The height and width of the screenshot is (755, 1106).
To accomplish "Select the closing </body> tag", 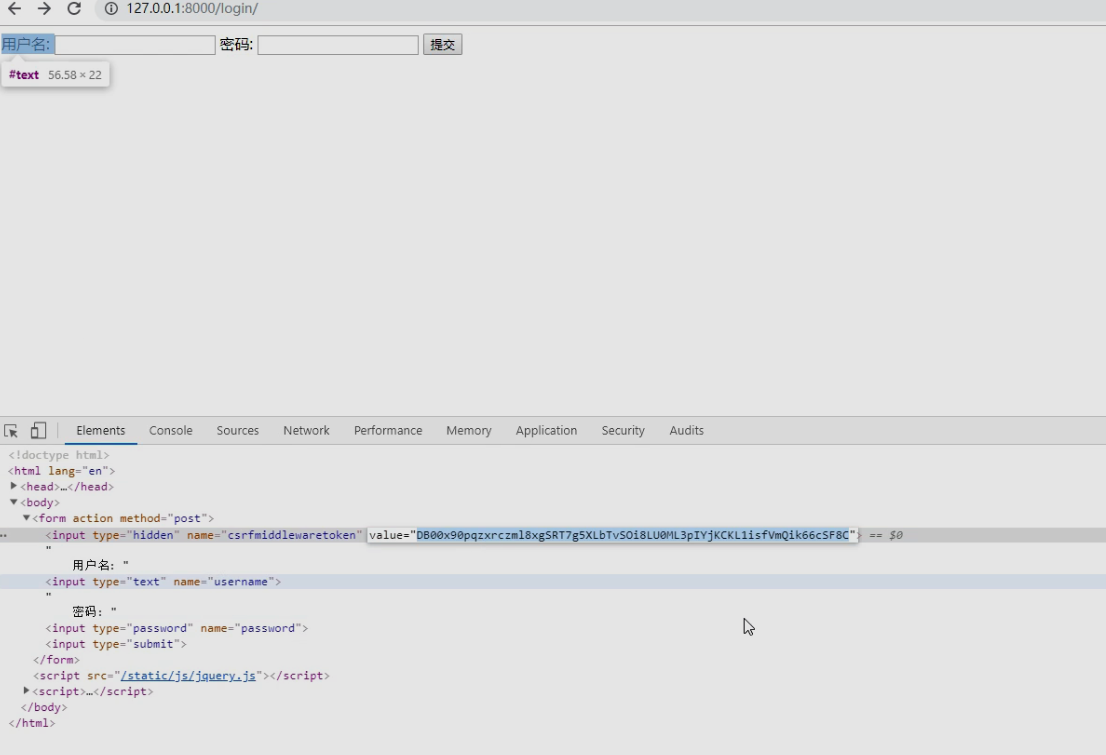I will pyautogui.click(x=44, y=707).
